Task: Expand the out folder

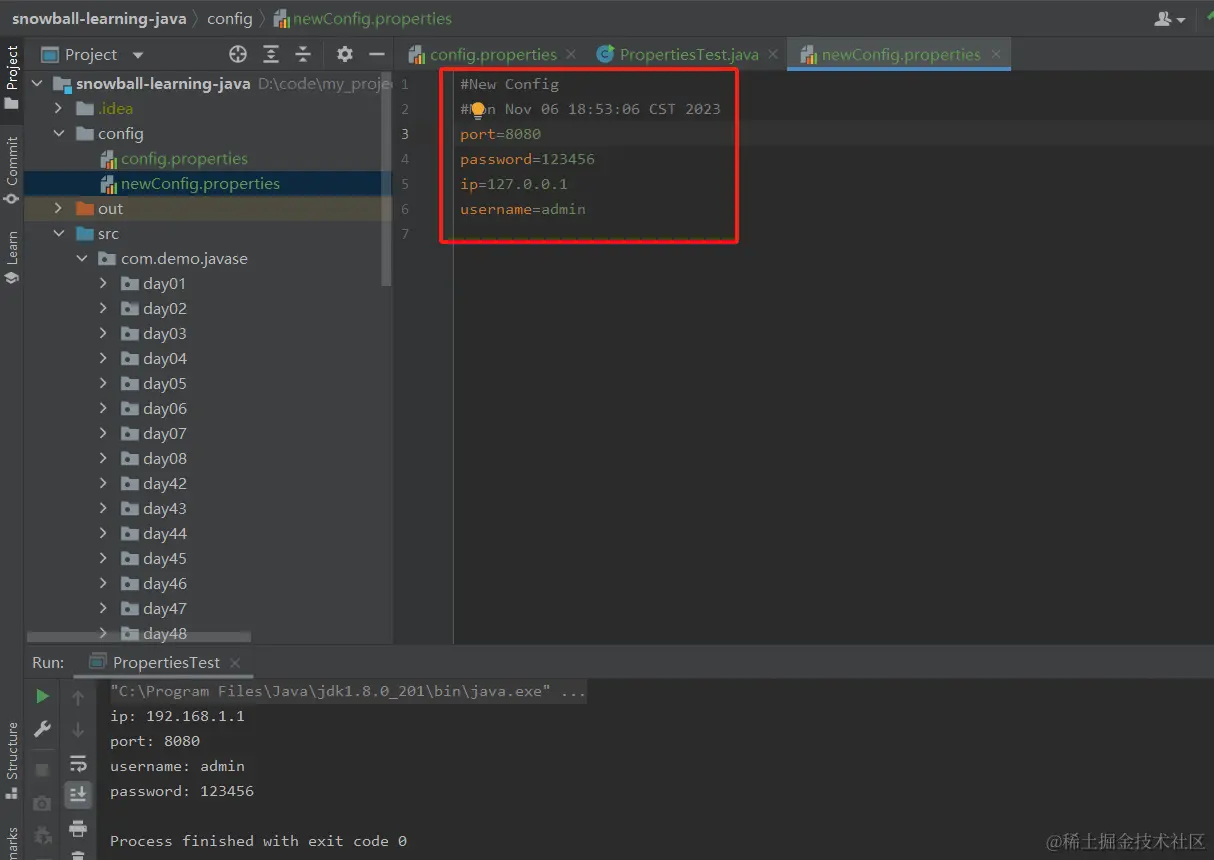Action: (59, 208)
